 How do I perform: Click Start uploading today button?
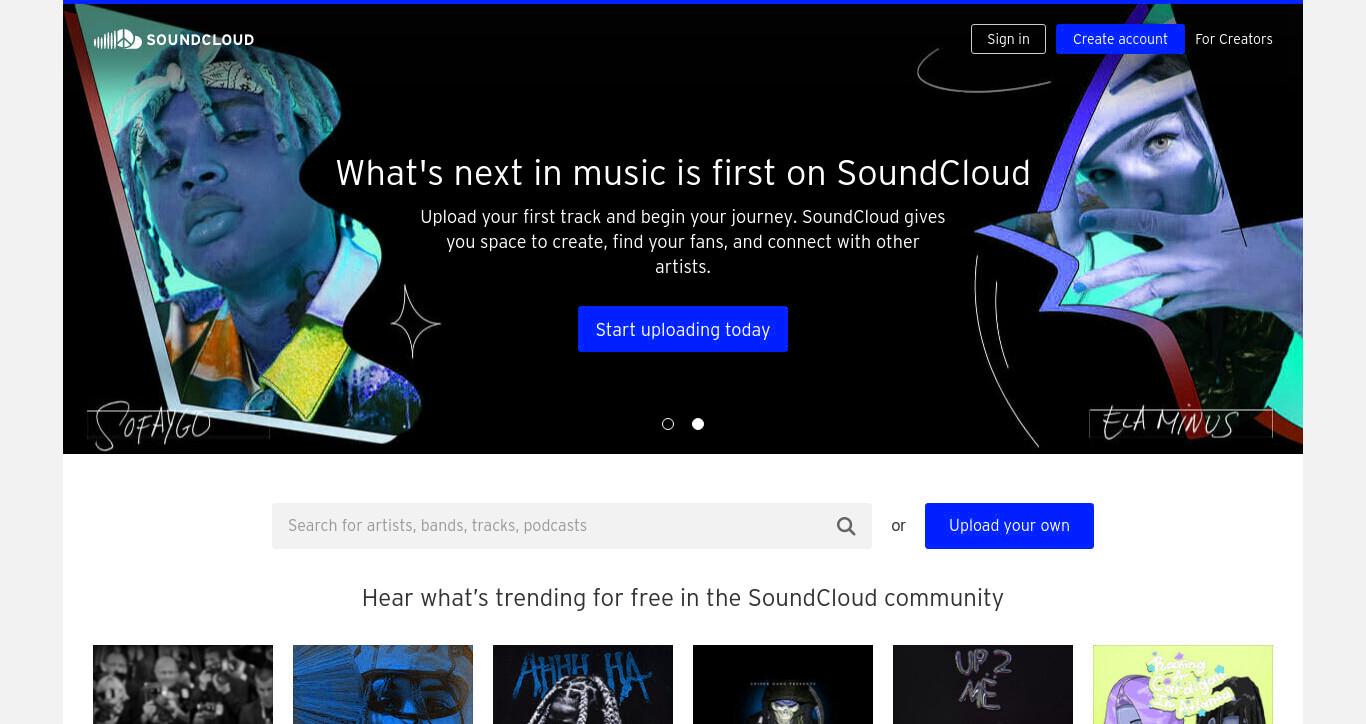pyautogui.click(x=683, y=329)
